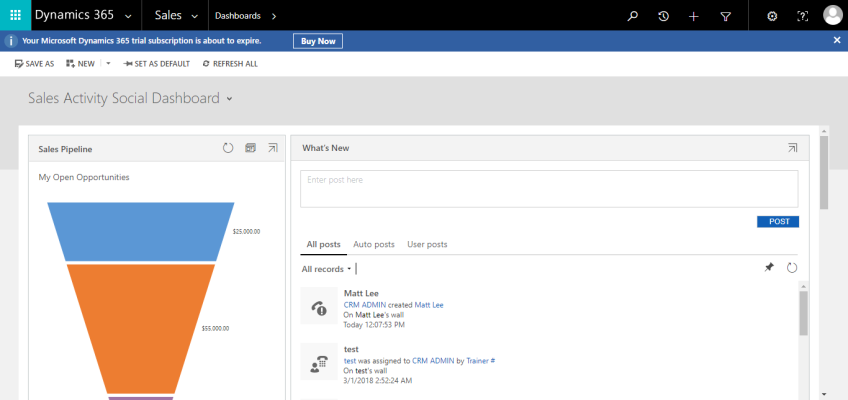This screenshot has height=400, width=848.
Task: Click the test post heading
Action: pos(351,349)
